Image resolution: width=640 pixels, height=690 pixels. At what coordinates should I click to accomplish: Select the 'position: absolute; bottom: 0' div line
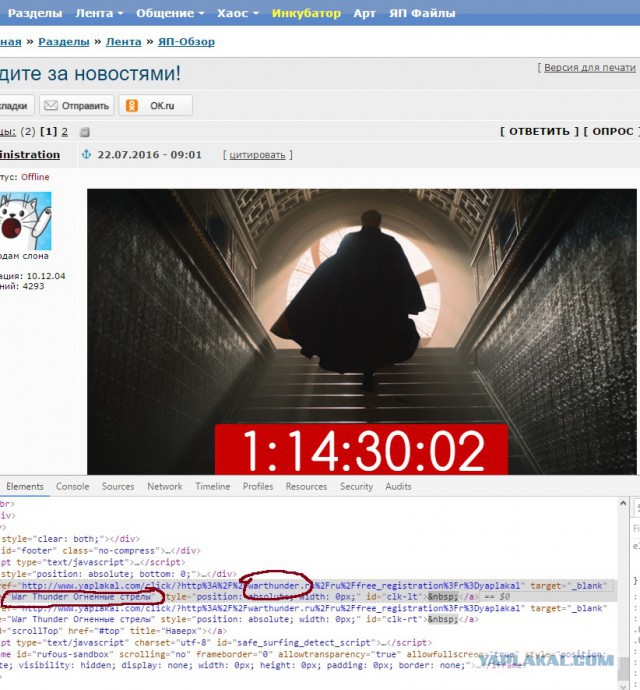click(118, 574)
